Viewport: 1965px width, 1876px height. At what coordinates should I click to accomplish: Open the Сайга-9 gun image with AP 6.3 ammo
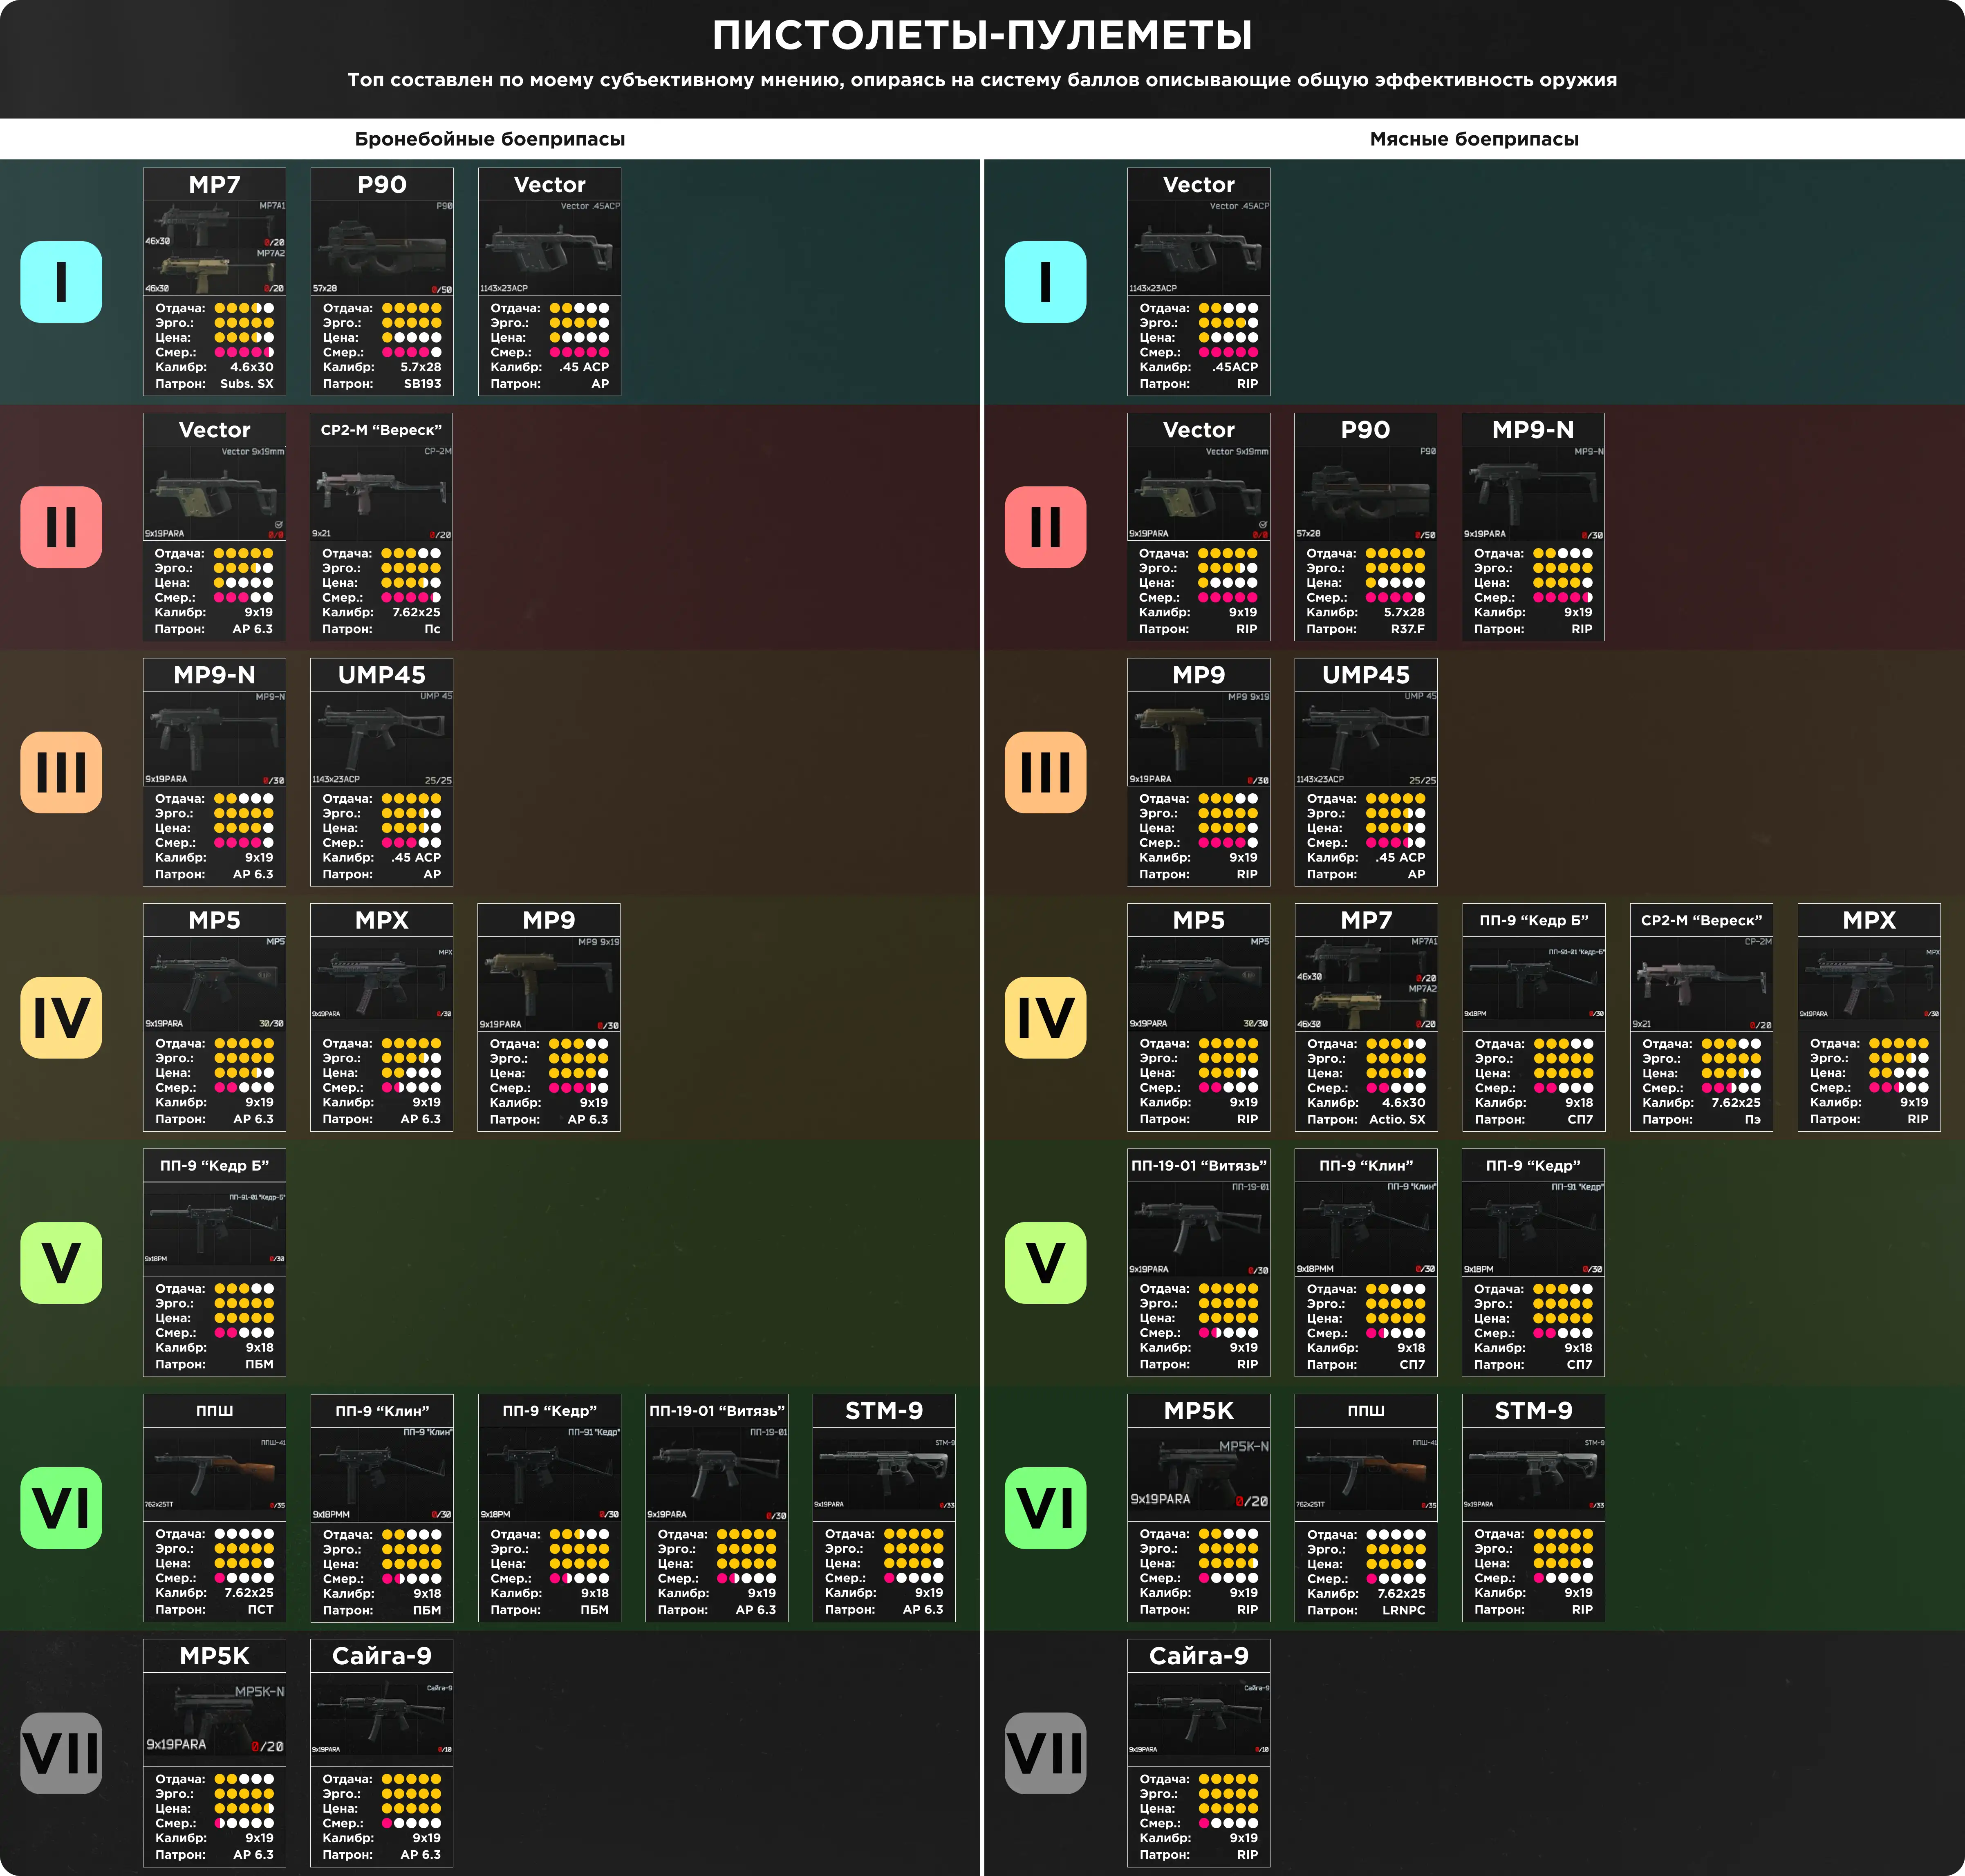coord(382,1719)
